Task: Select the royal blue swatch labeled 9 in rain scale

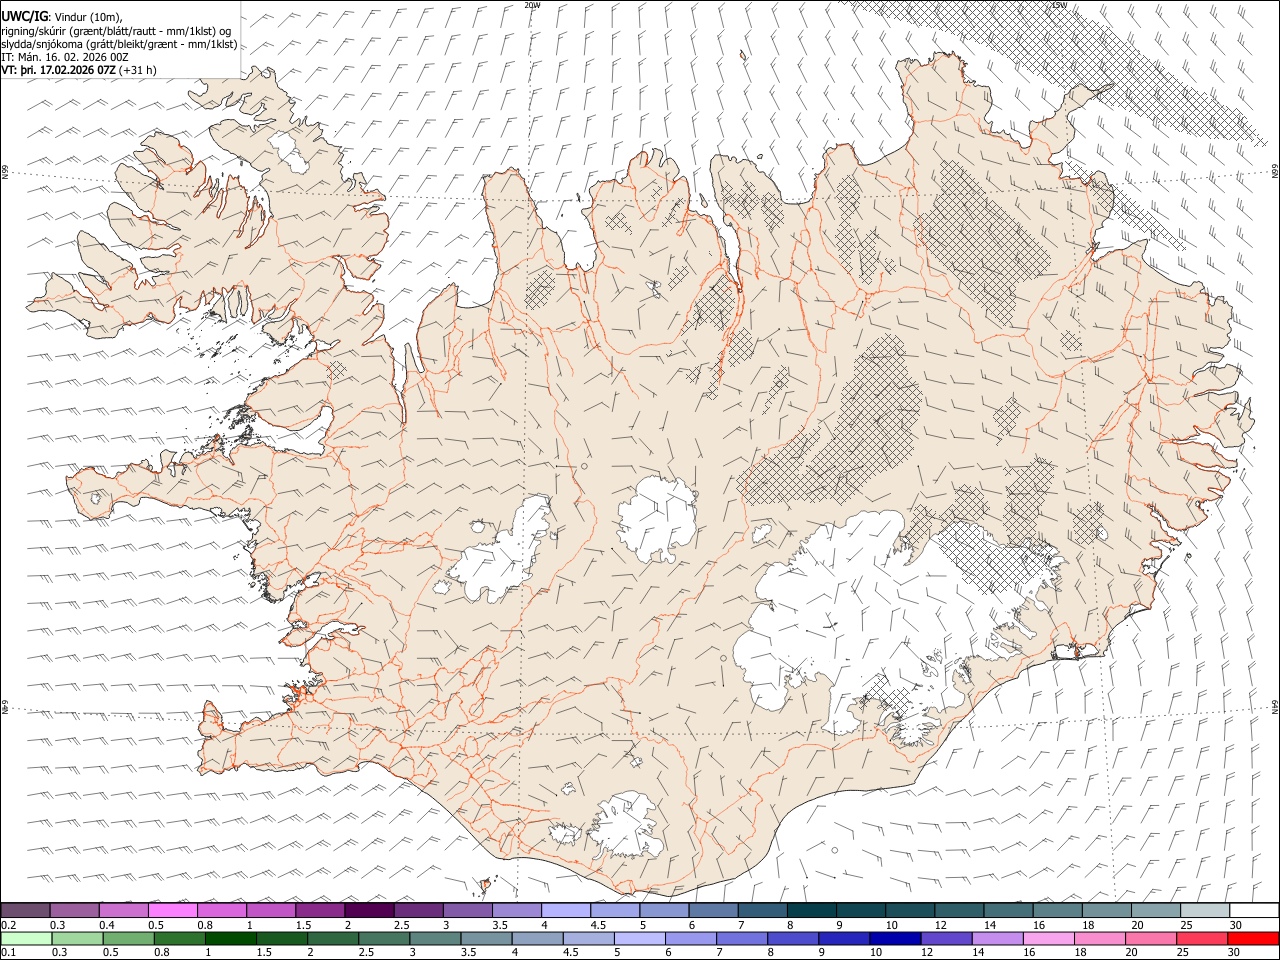Action: pyautogui.click(x=844, y=938)
